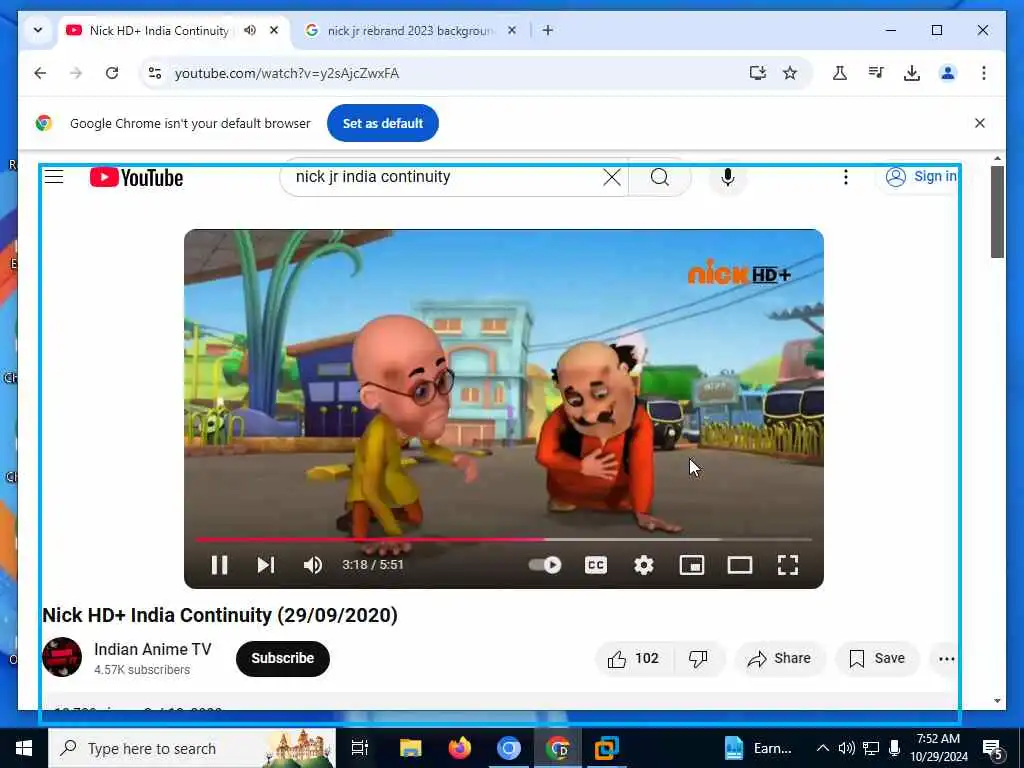The image size is (1024, 768).
Task: Toggle theater mode view
Action: click(740, 565)
